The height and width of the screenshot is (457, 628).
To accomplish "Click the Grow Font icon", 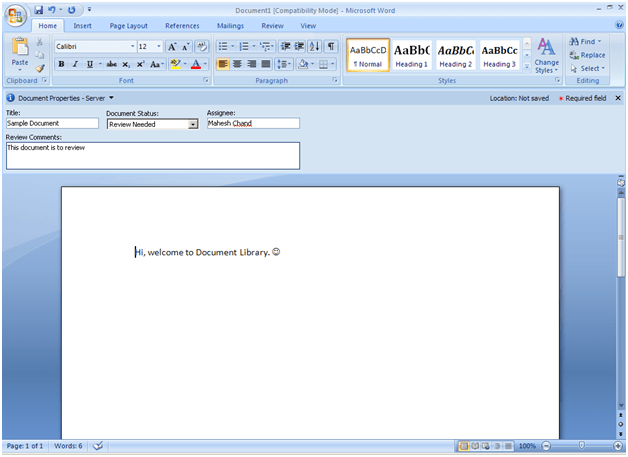I will [172, 46].
